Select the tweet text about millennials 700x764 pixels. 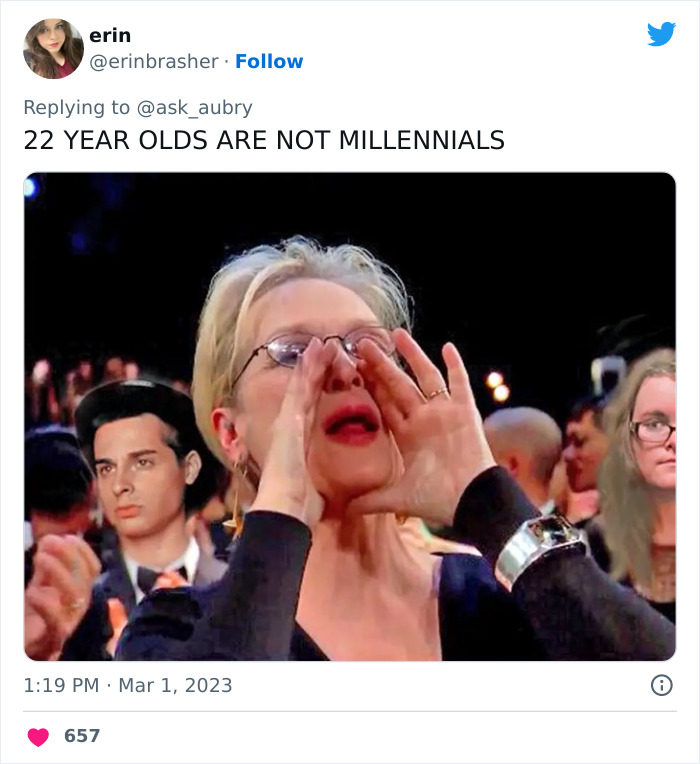(264, 140)
